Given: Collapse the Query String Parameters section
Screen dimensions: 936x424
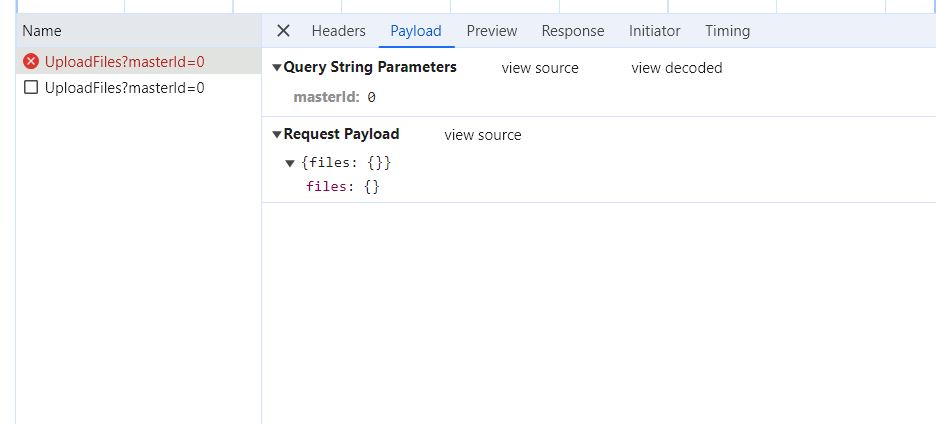Looking at the screenshot, I should [278, 68].
